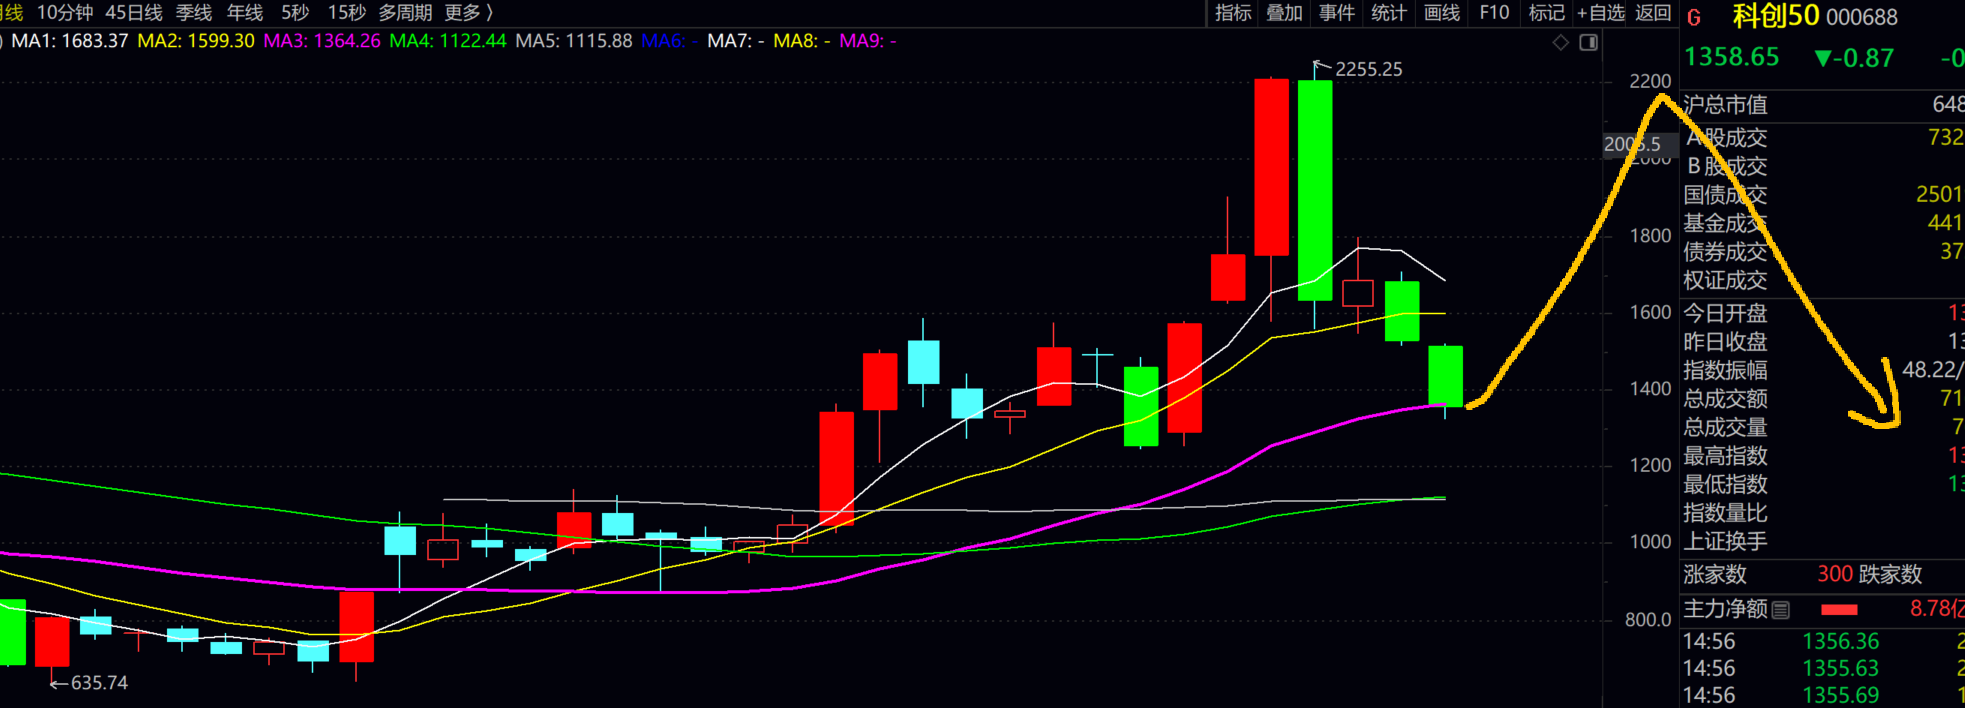Switch to the 5秒 period
Image resolution: width=1965 pixels, height=708 pixels.
point(295,13)
